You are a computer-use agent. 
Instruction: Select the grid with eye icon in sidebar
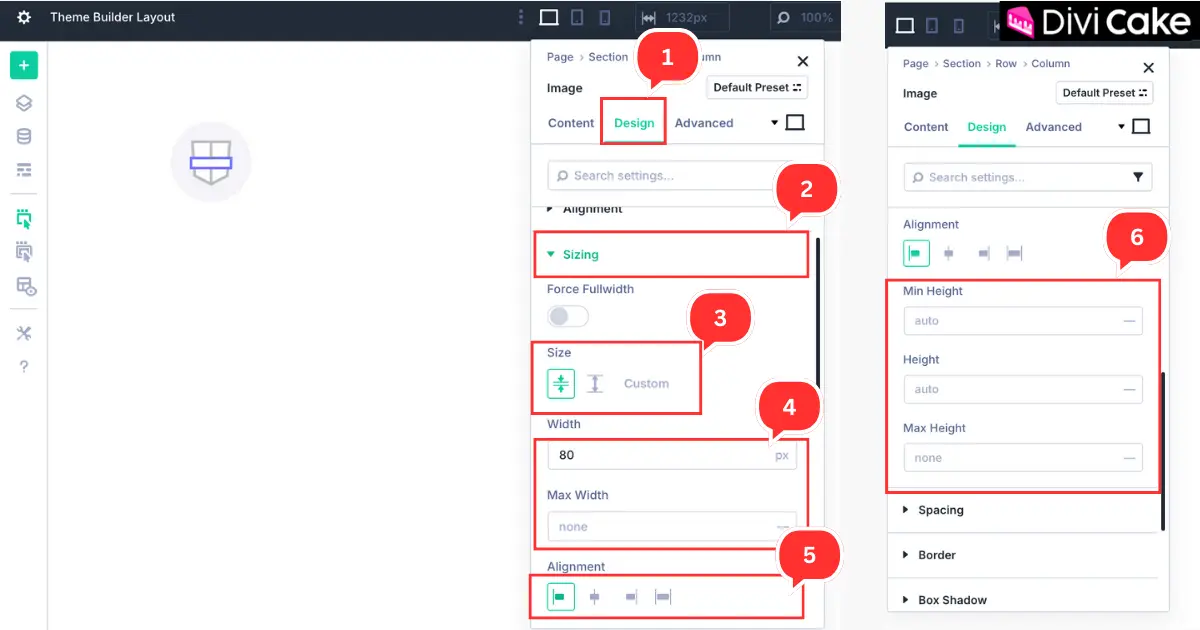(x=25, y=286)
